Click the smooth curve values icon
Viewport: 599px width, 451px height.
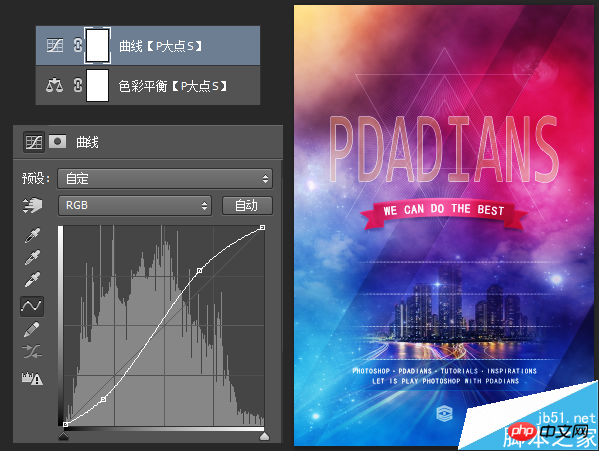(32, 352)
